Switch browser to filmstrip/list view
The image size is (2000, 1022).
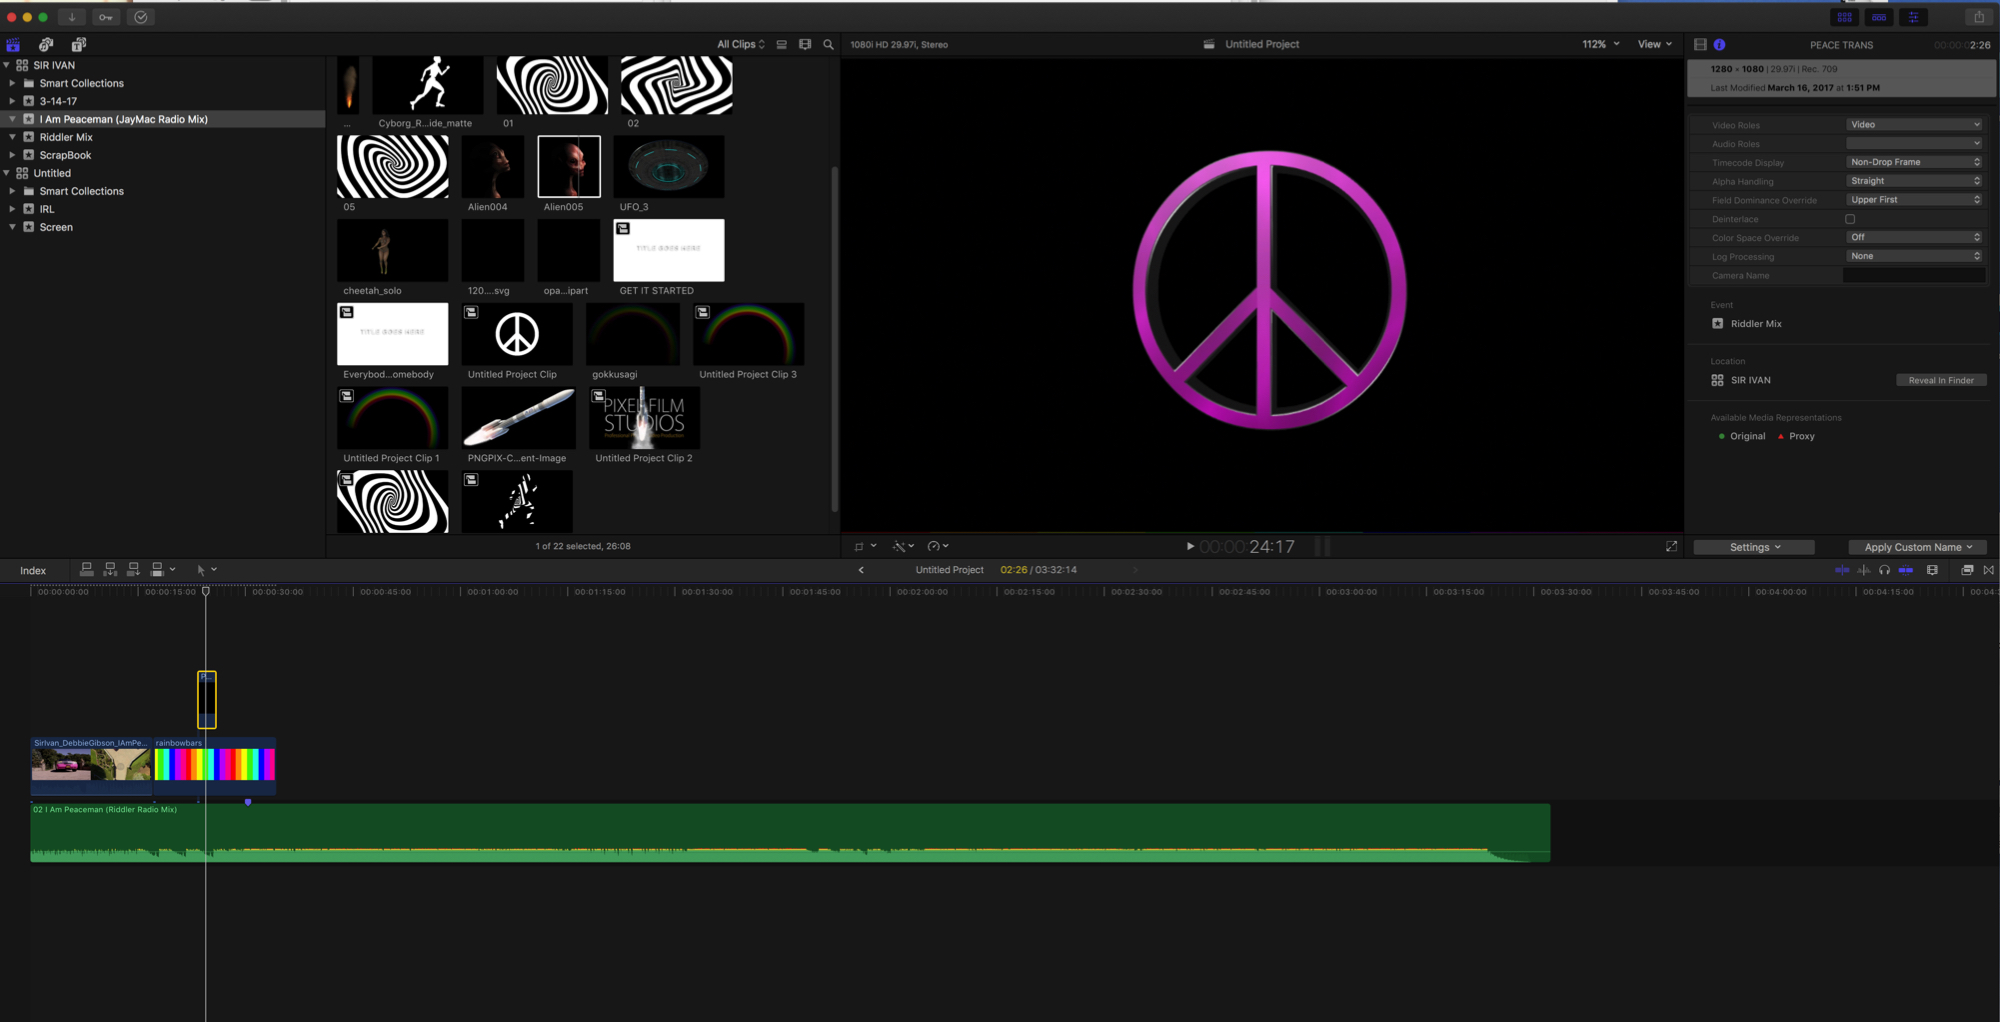pos(805,44)
